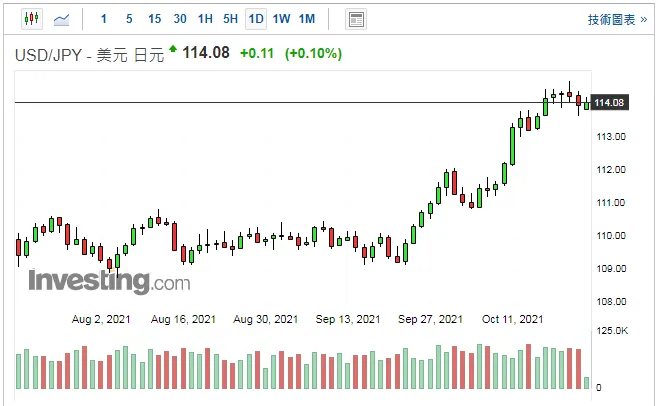Screen dimensions: 658x406
Task: Switch to the line chart icon
Action: point(61,19)
